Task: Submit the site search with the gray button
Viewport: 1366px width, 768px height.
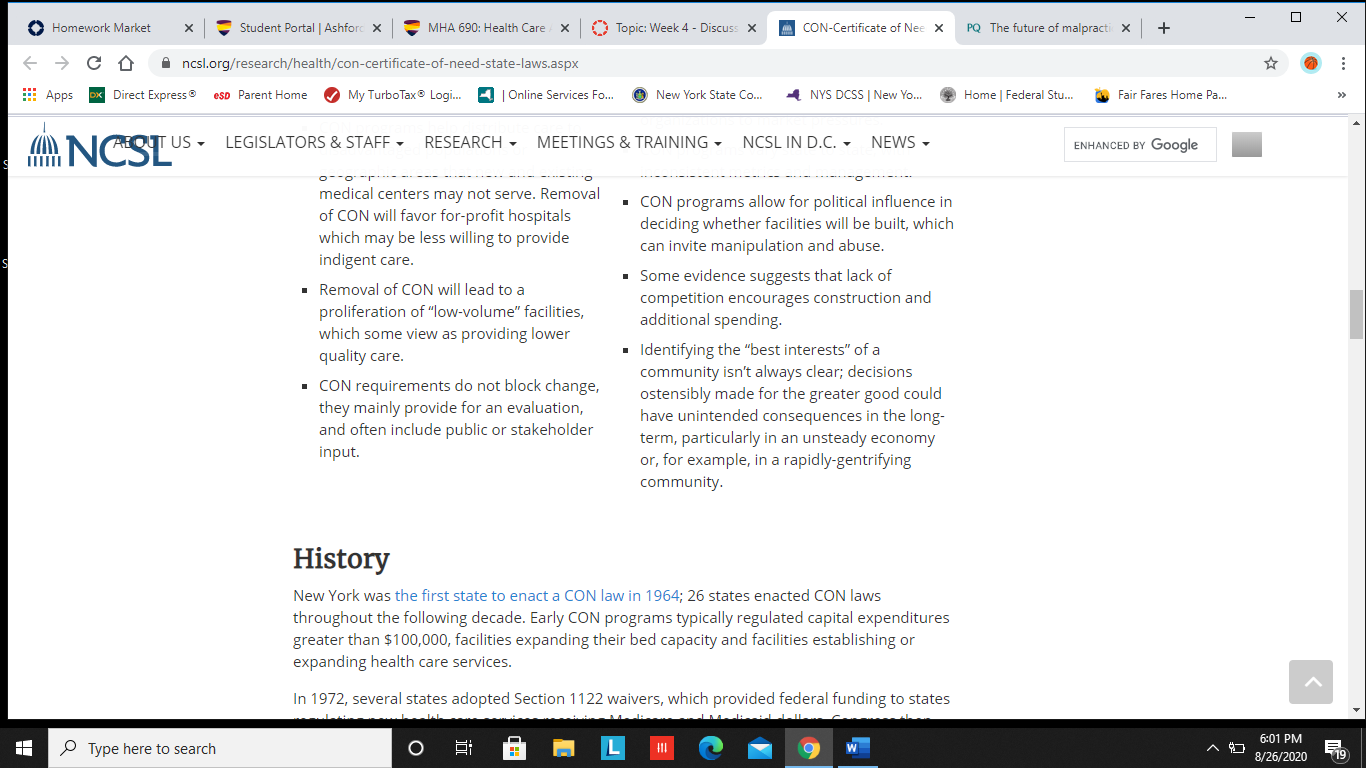Action: [x=1247, y=145]
